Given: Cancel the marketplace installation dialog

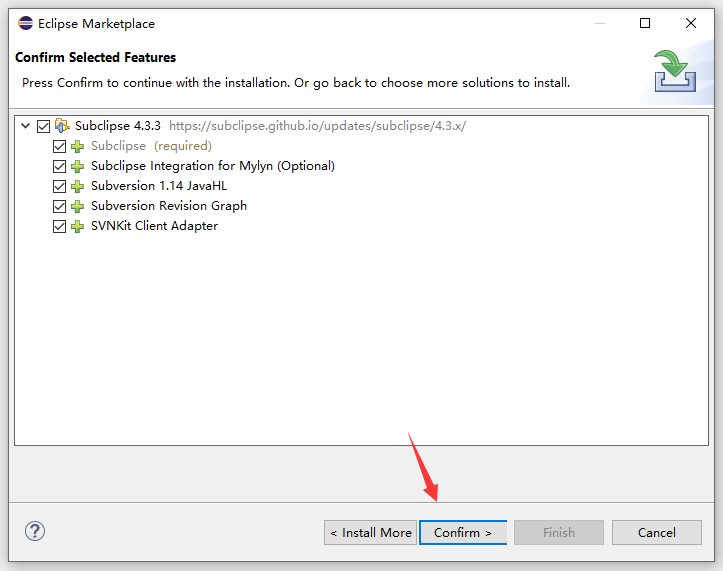Looking at the screenshot, I should tap(656, 532).
